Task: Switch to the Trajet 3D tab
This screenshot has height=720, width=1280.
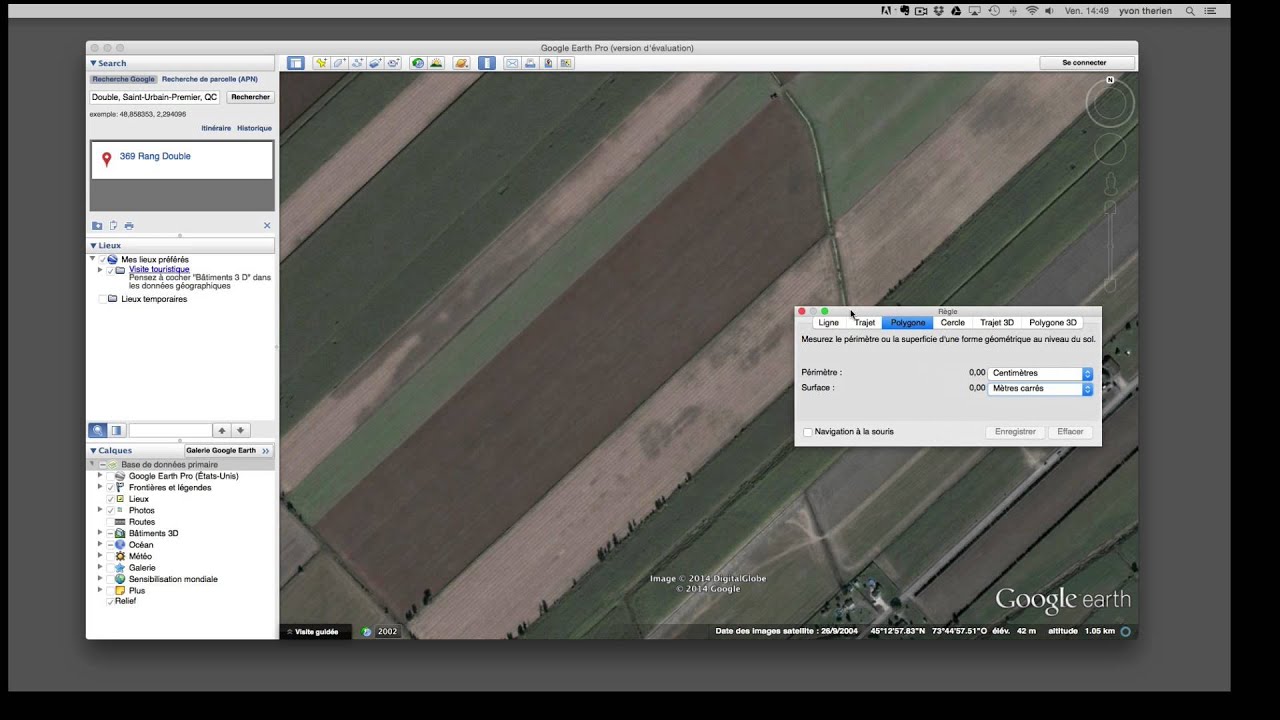Action: [x=997, y=323]
